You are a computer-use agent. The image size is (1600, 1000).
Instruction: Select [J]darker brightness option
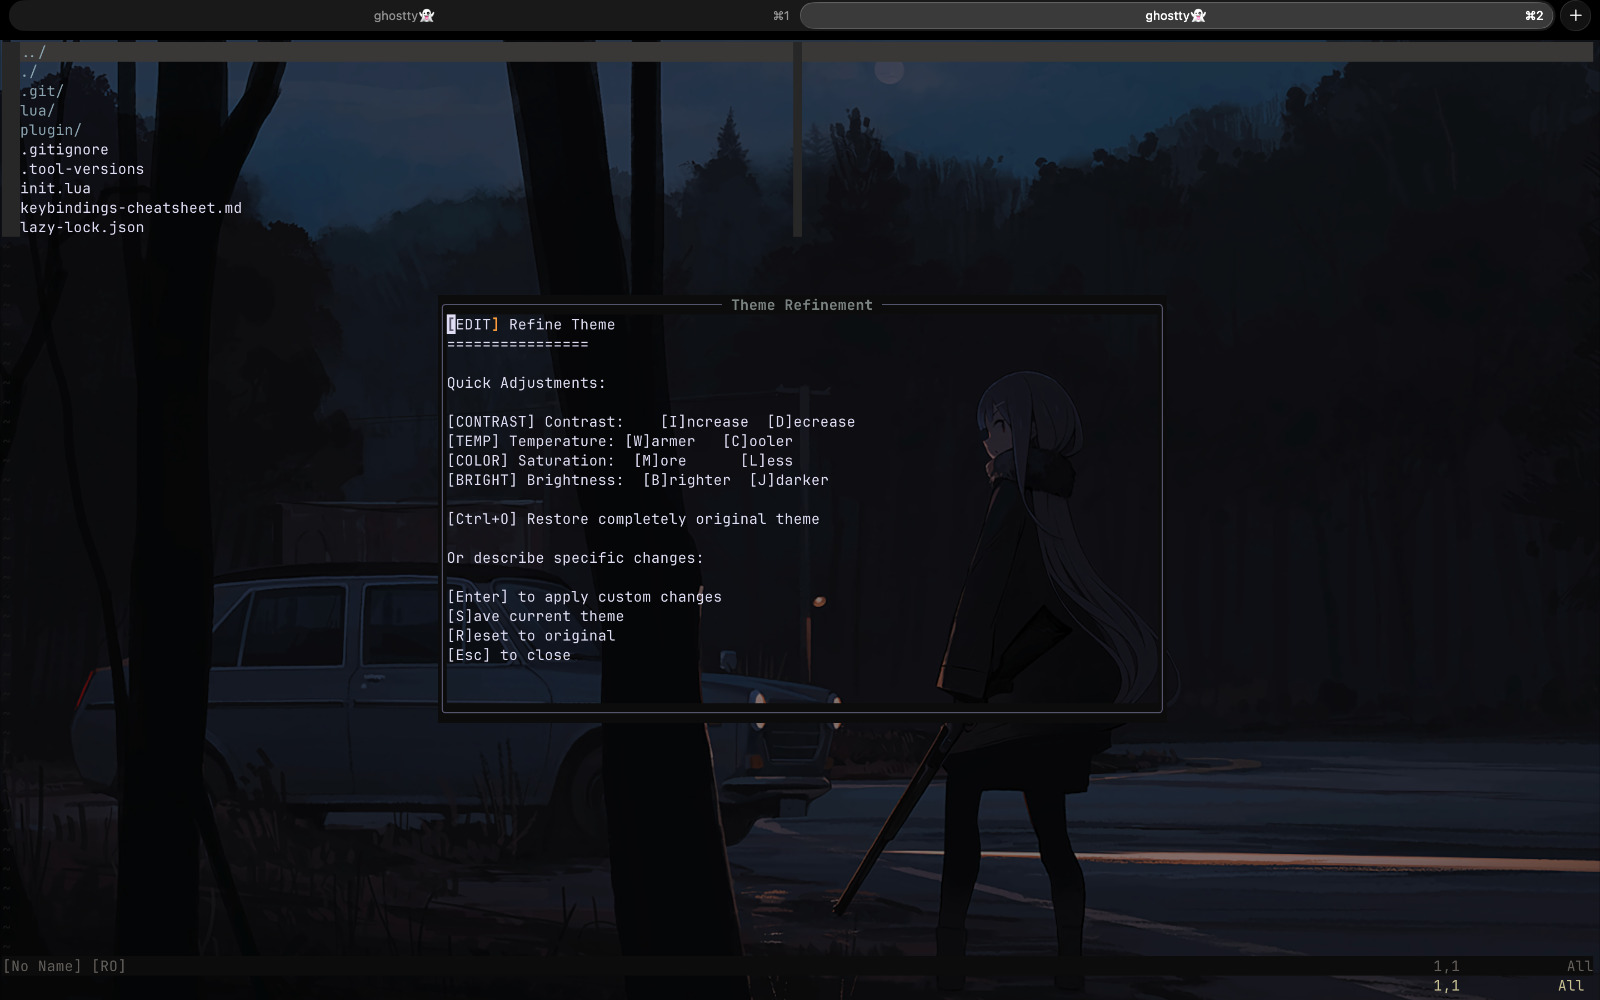[x=788, y=480]
